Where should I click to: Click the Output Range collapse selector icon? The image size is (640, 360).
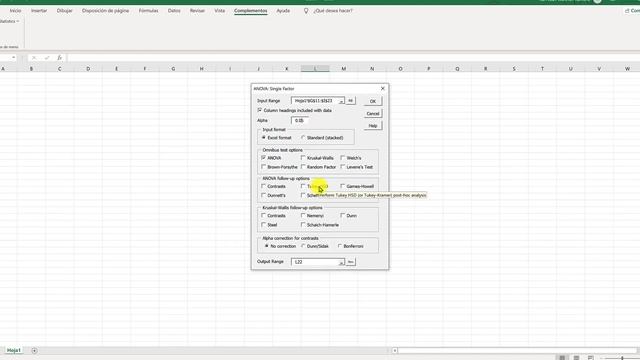pyautogui.click(x=341, y=262)
